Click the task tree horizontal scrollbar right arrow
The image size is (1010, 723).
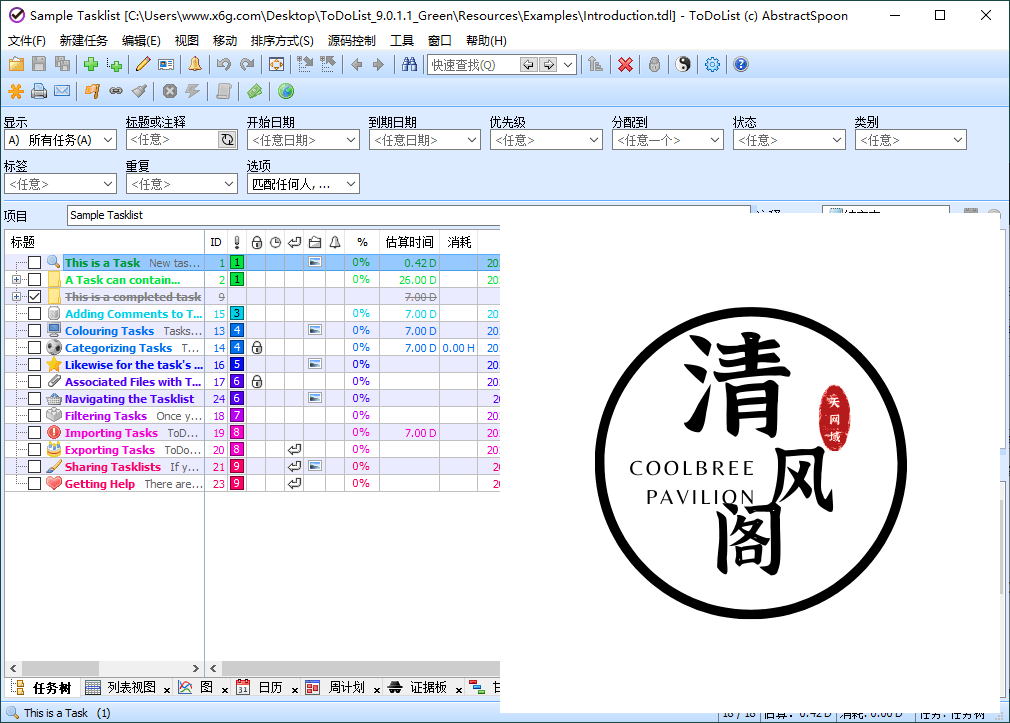[196, 668]
